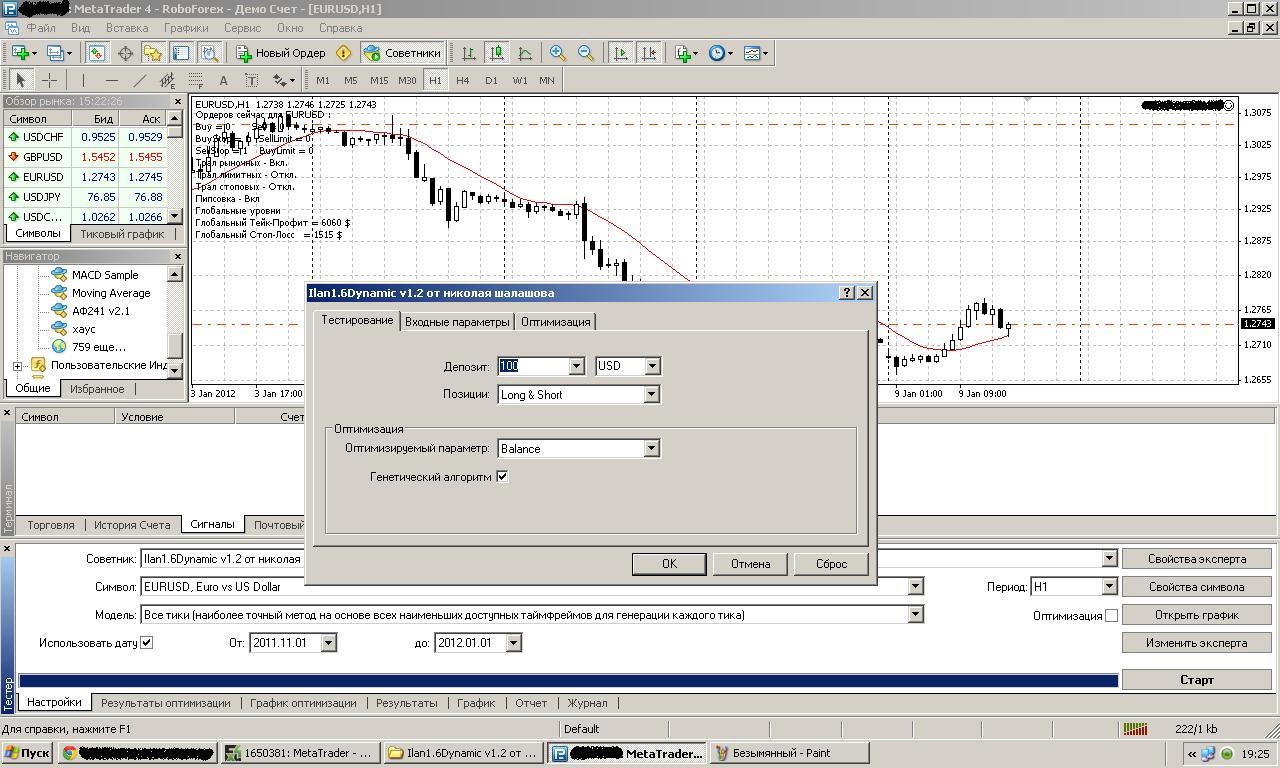Confirm dialog with OK button
This screenshot has height=768, width=1280.
click(669, 564)
